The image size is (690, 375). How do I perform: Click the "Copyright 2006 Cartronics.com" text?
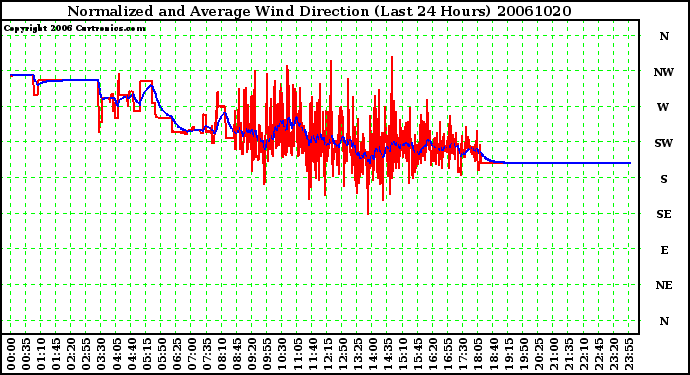click(75, 28)
